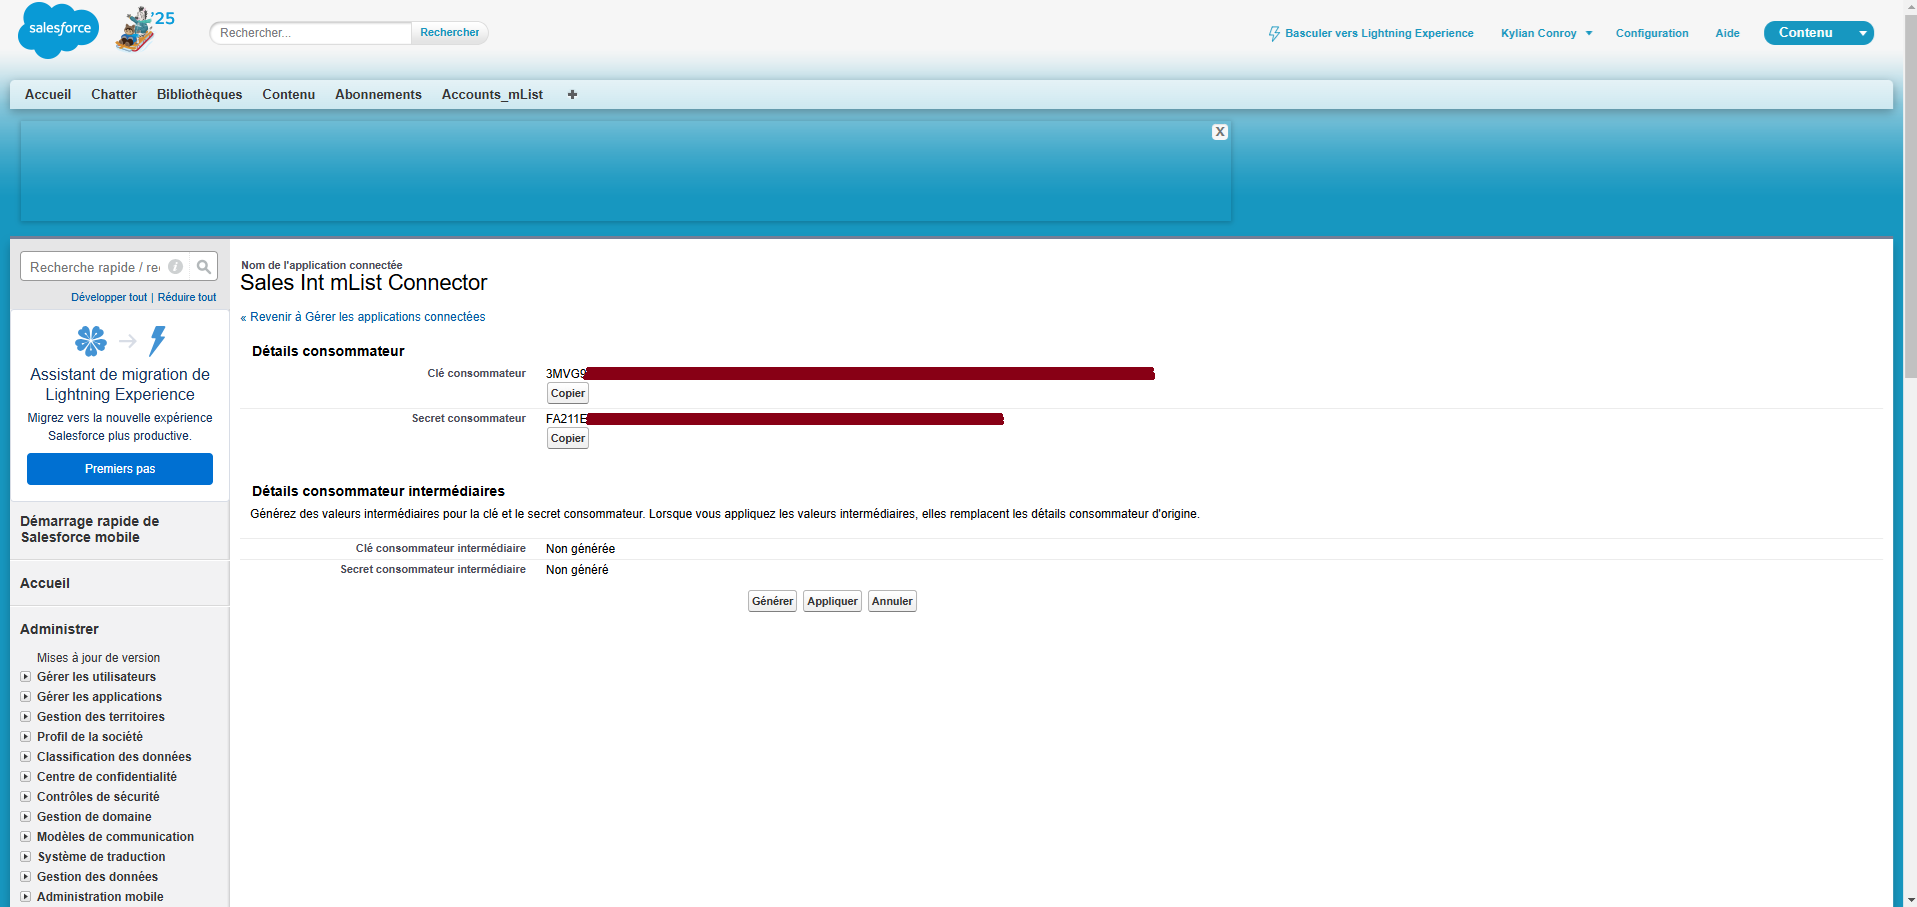The height and width of the screenshot is (907, 1917).
Task: Expand Contrôles de sécurité
Action: (x=26, y=797)
